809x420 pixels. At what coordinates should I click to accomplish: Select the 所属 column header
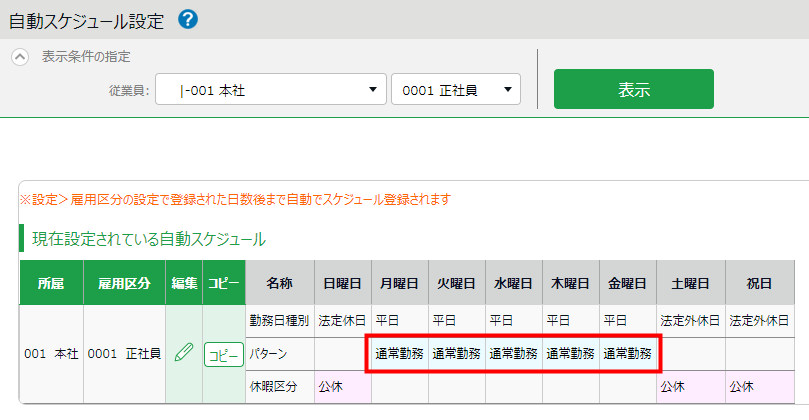tap(51, 283)
